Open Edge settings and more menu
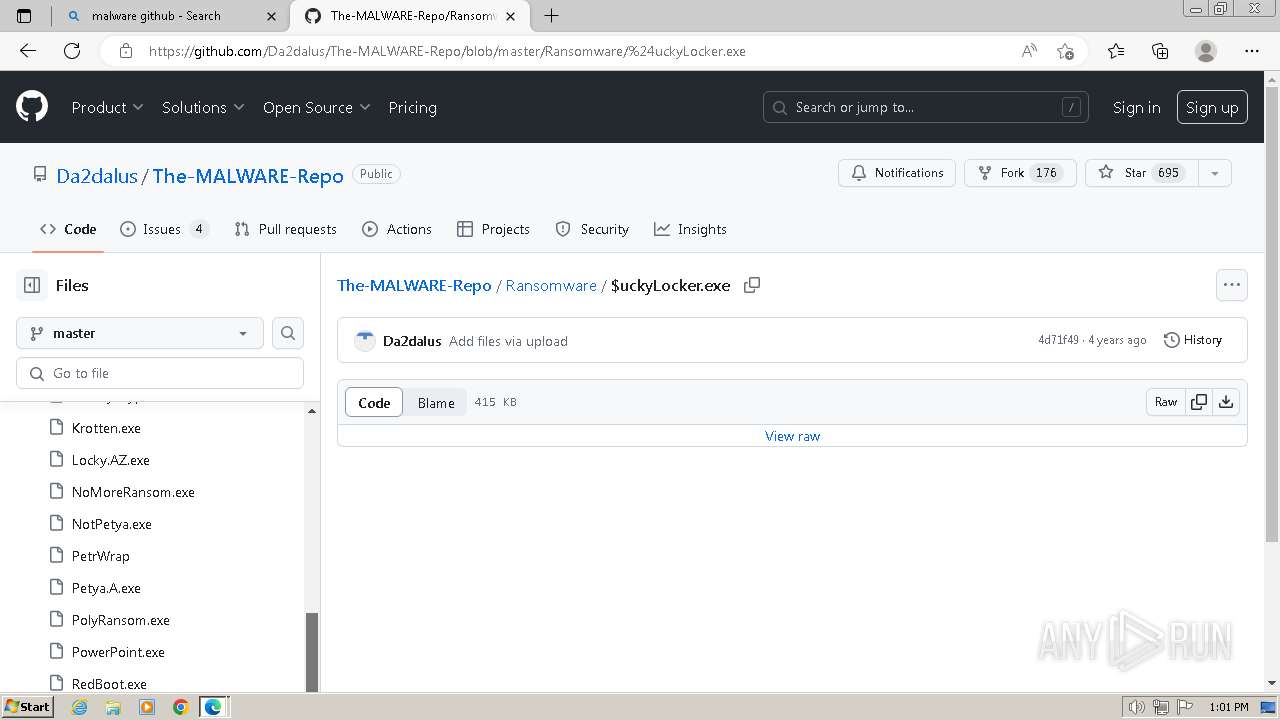This screenshot has height=720, width=1280. coord(1252,51)
